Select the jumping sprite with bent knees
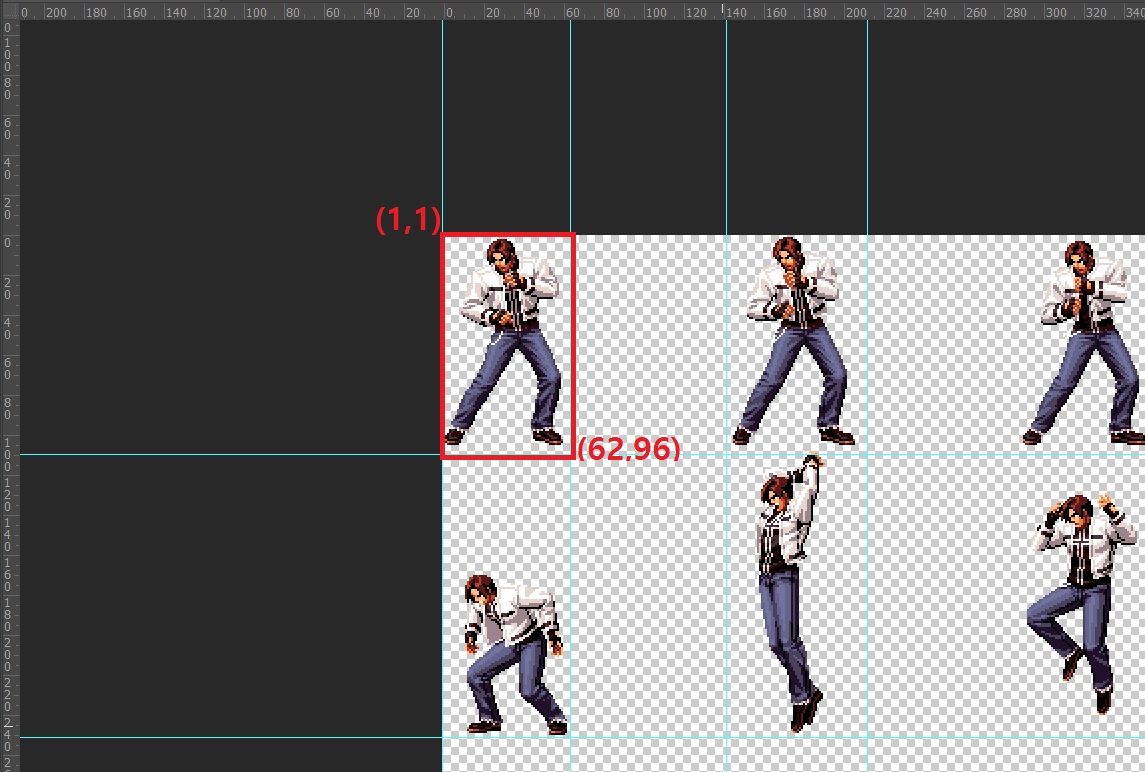The image size is (1145, 772). coord(1081,603)
